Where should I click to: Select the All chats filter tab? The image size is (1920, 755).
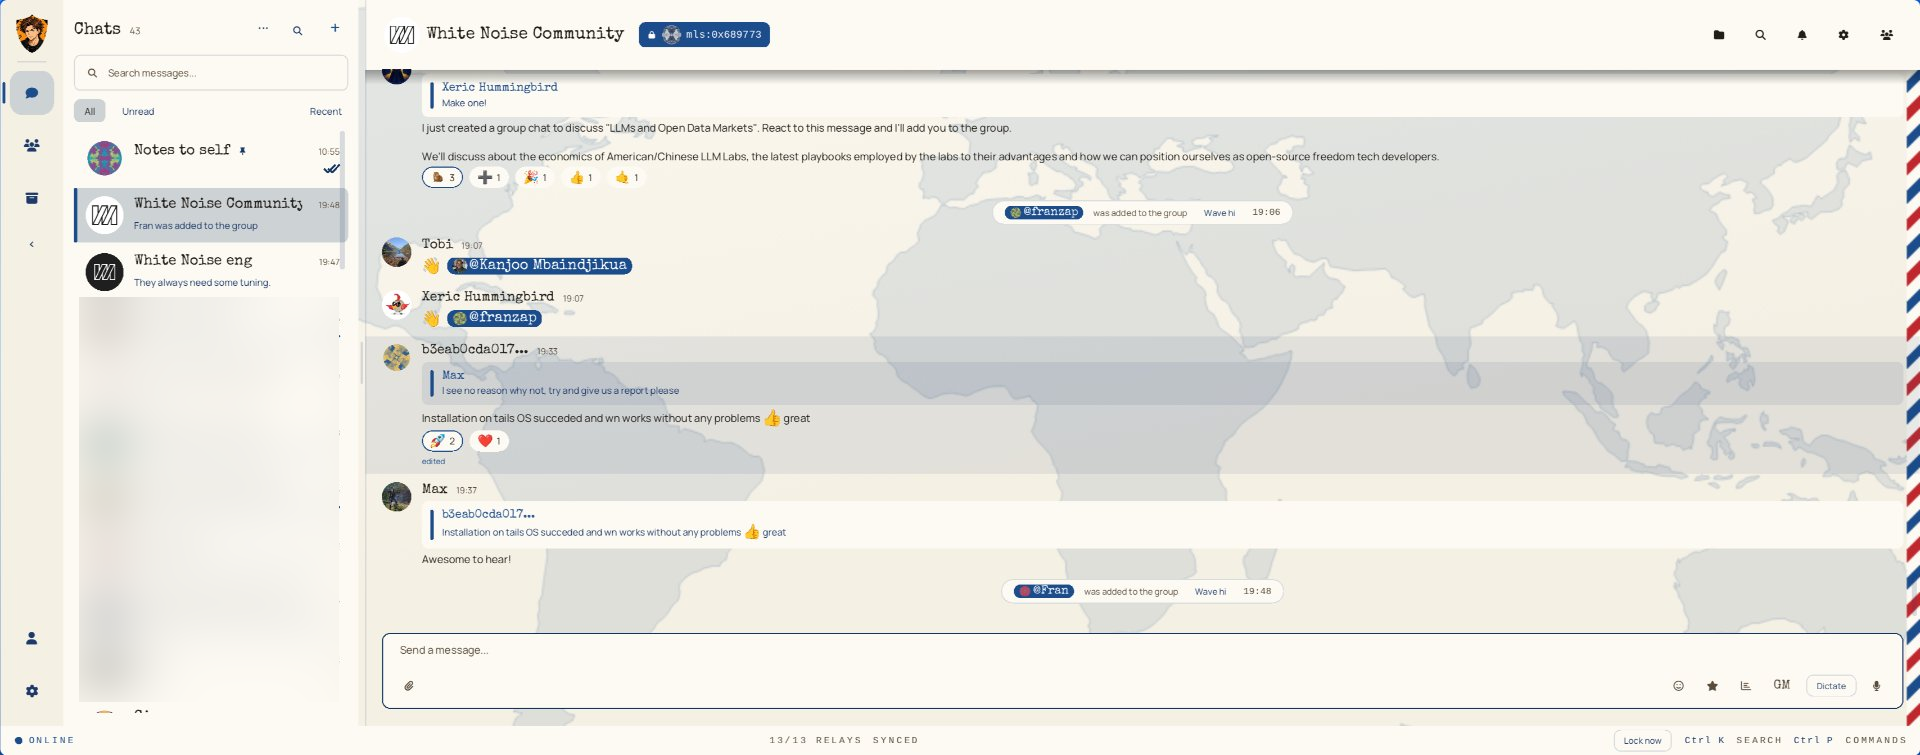(90, 111)
